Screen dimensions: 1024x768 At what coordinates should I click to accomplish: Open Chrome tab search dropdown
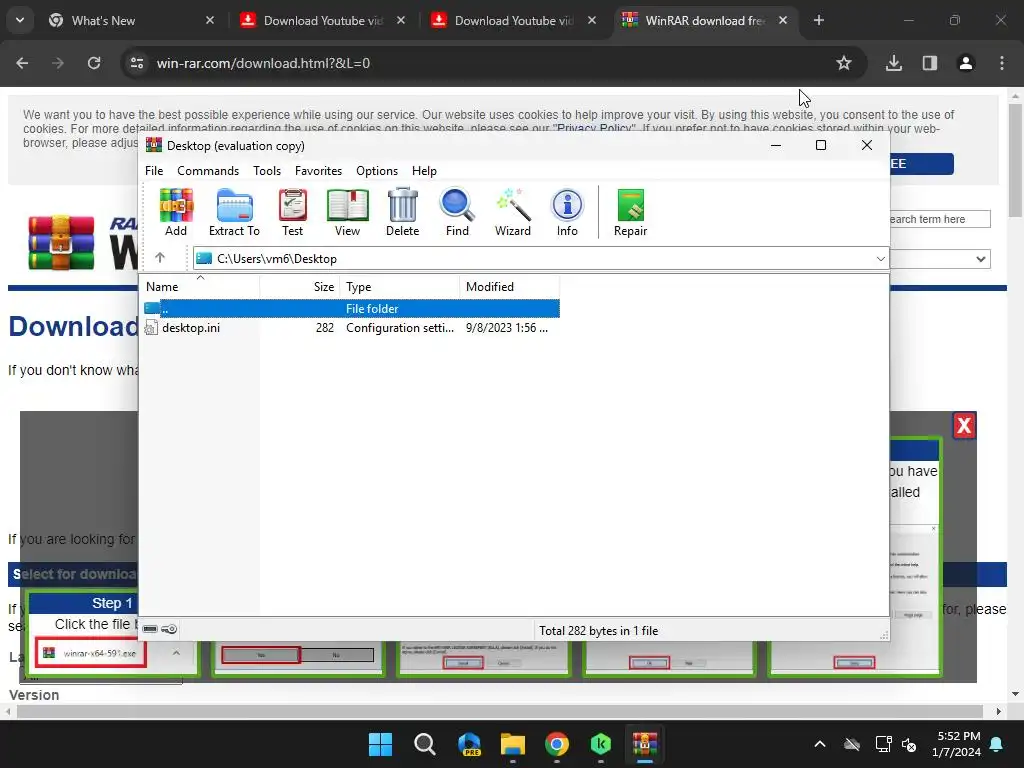pos(20,20)
